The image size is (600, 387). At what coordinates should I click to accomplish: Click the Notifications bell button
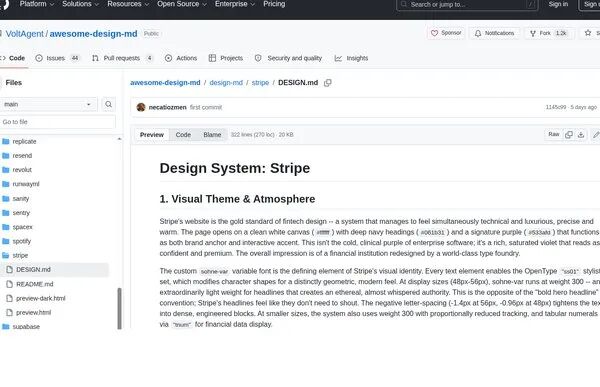(494, 33)
